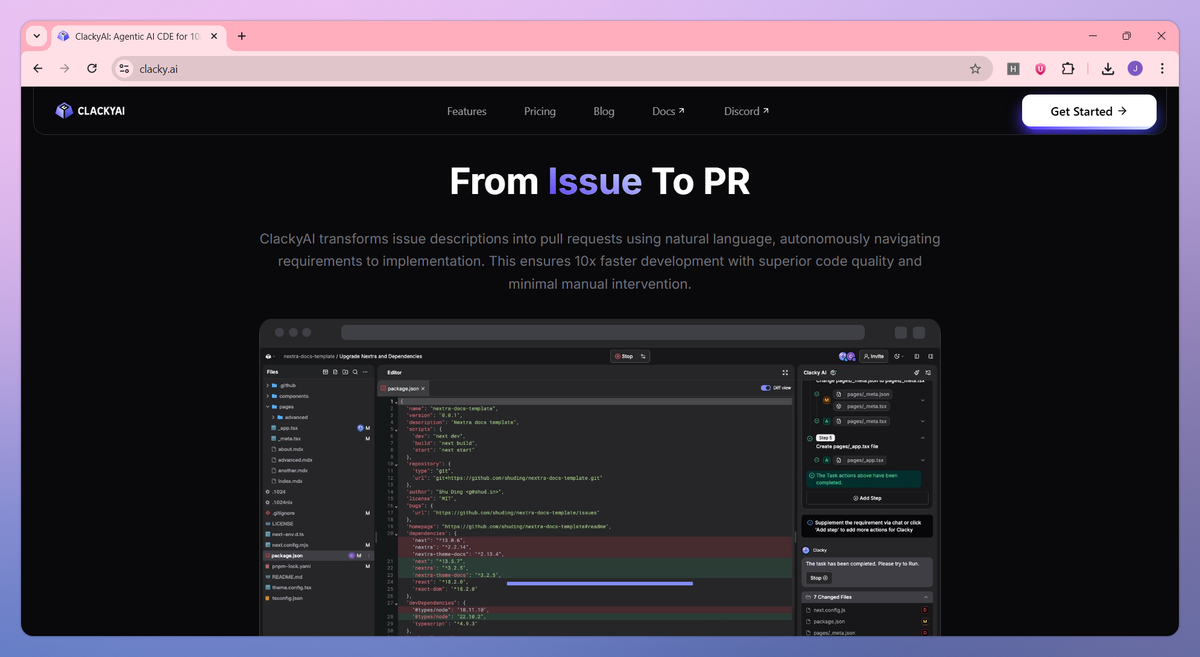Reload the clacky.ai page
Viewport: 1200px width, 657px height.
[x=92, y=69]
